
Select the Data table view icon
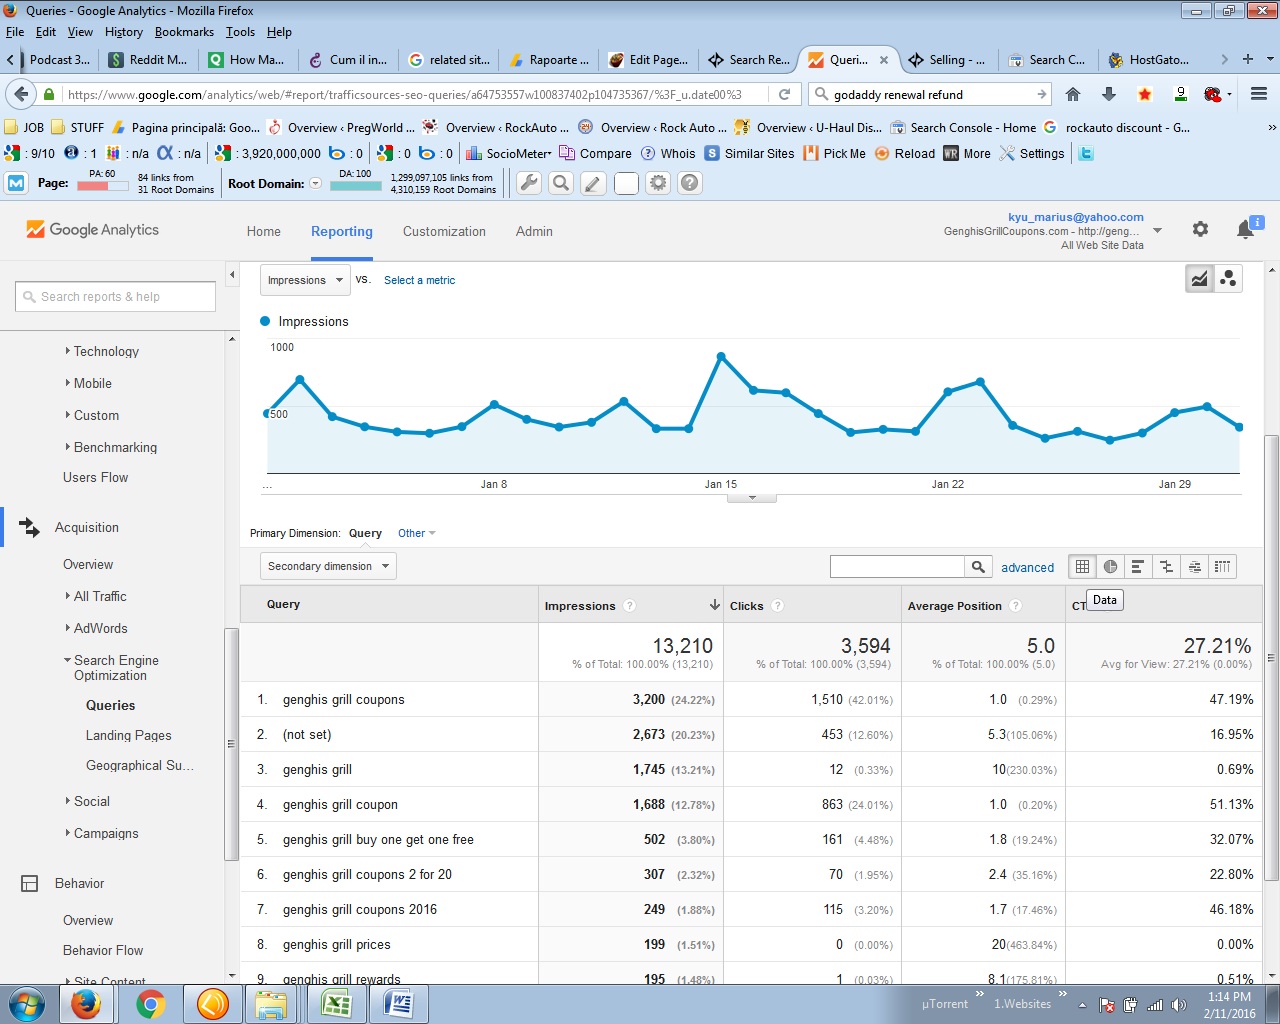pyautogui.click(x=1082, y=567)
